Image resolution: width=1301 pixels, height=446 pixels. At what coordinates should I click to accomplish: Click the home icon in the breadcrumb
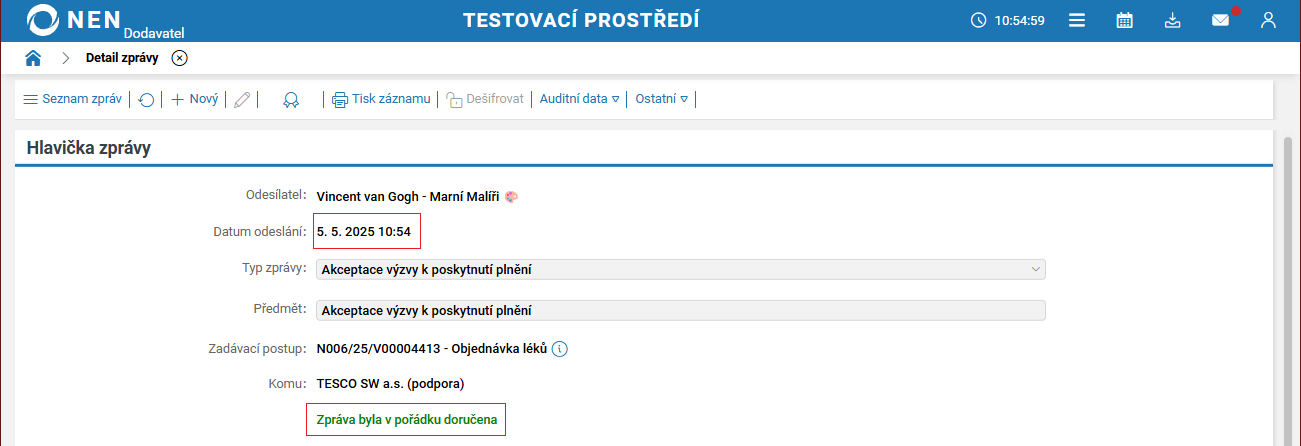[33, 58]
